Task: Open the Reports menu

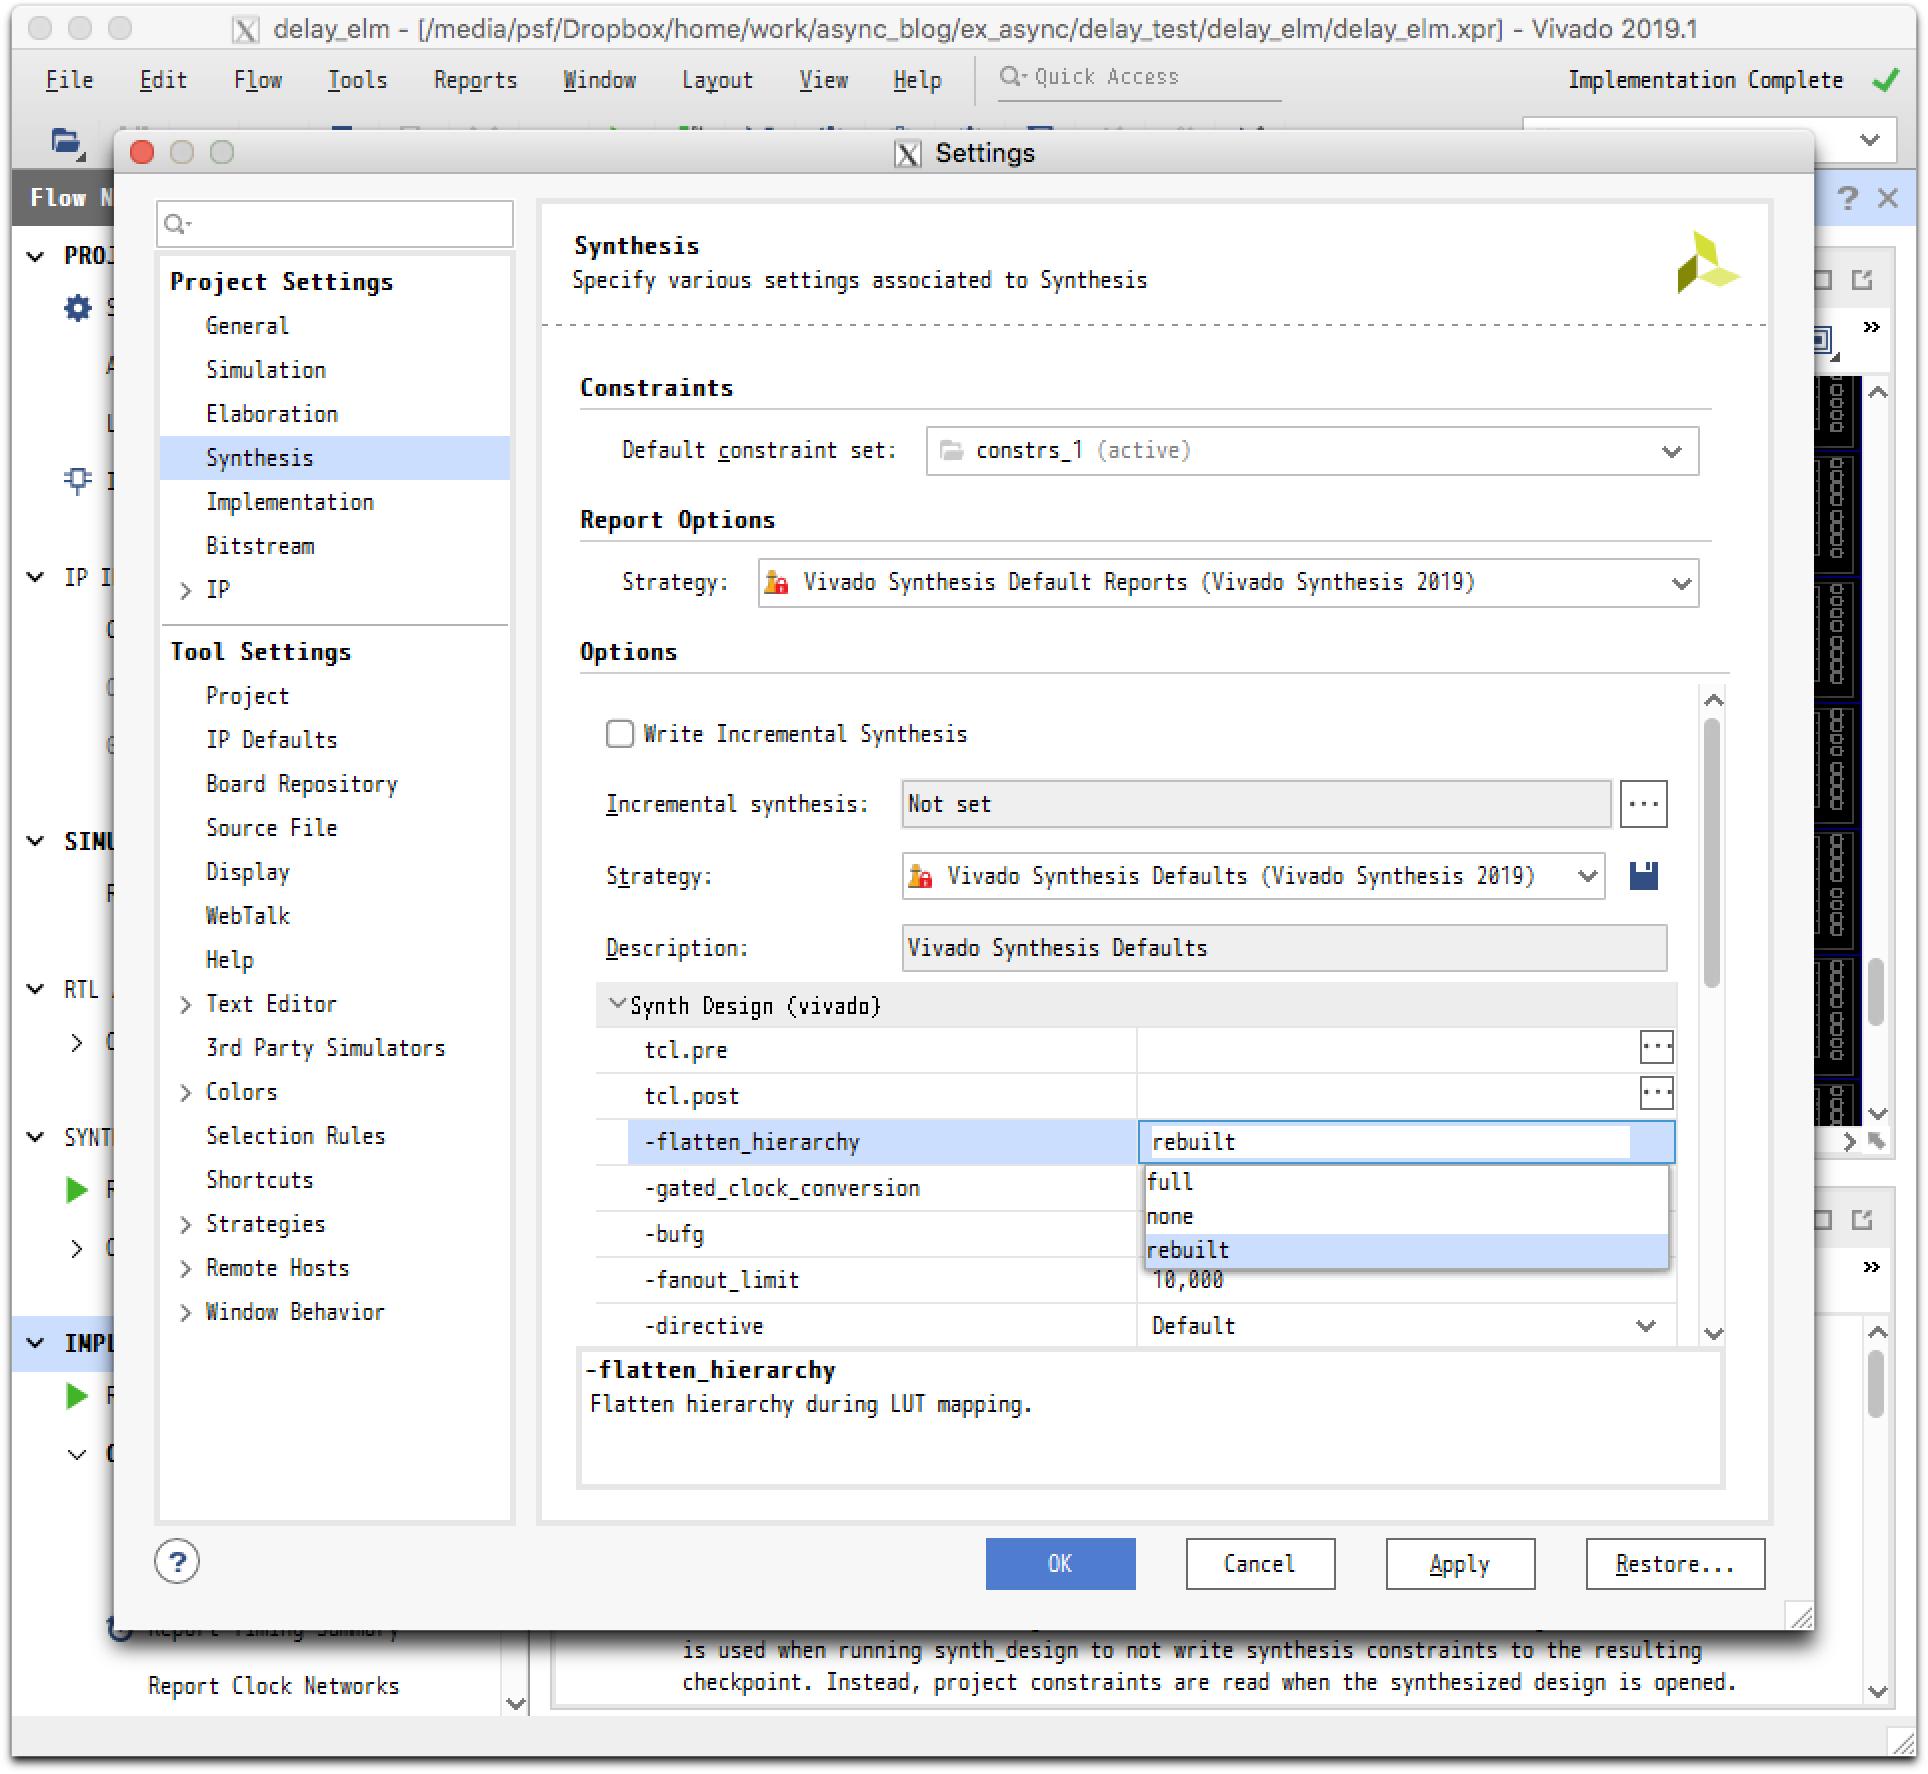Action: 475,80
